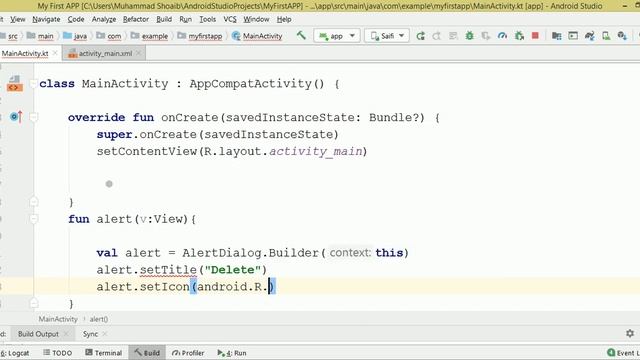Click the Attach Debugger to Android Process icon
Image resolution: width=640 pixels, height=360 pixels.
point(519,36)
